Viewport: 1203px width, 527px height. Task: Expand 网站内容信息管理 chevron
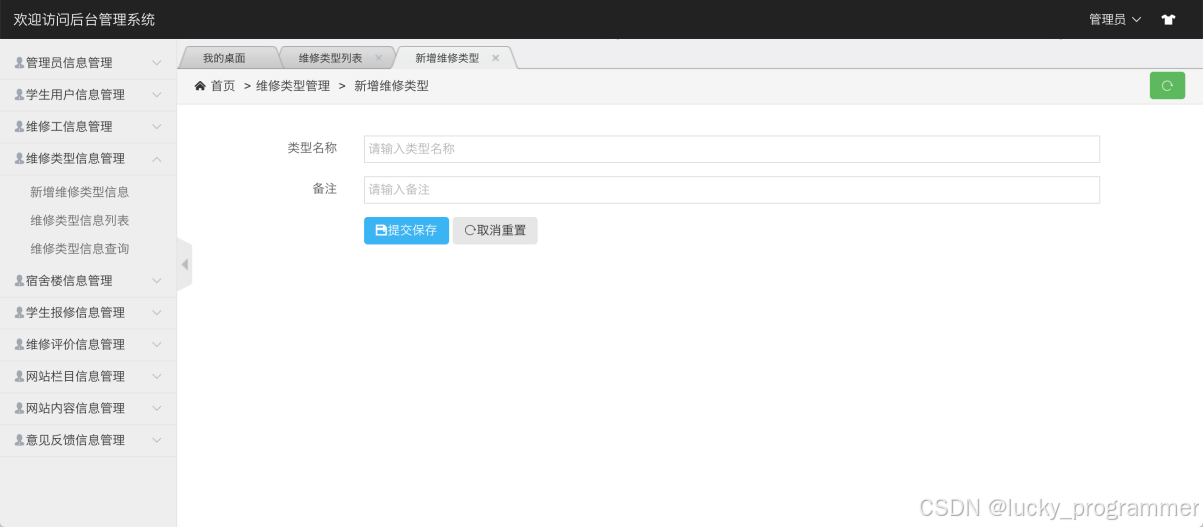pos(157,408)
